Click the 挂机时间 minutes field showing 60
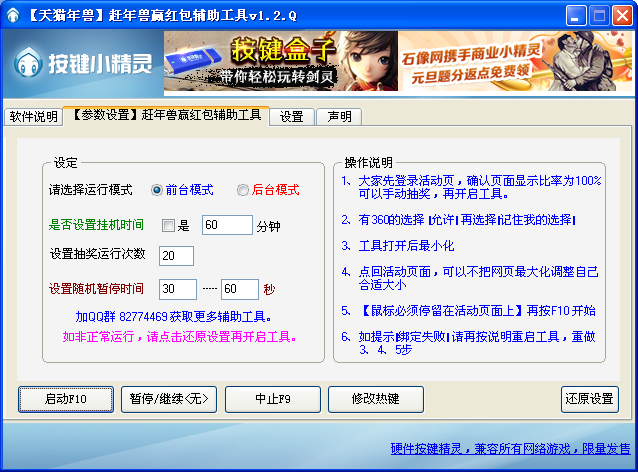The height and width of the screenshot is (472, 638). tap(227, 225)
